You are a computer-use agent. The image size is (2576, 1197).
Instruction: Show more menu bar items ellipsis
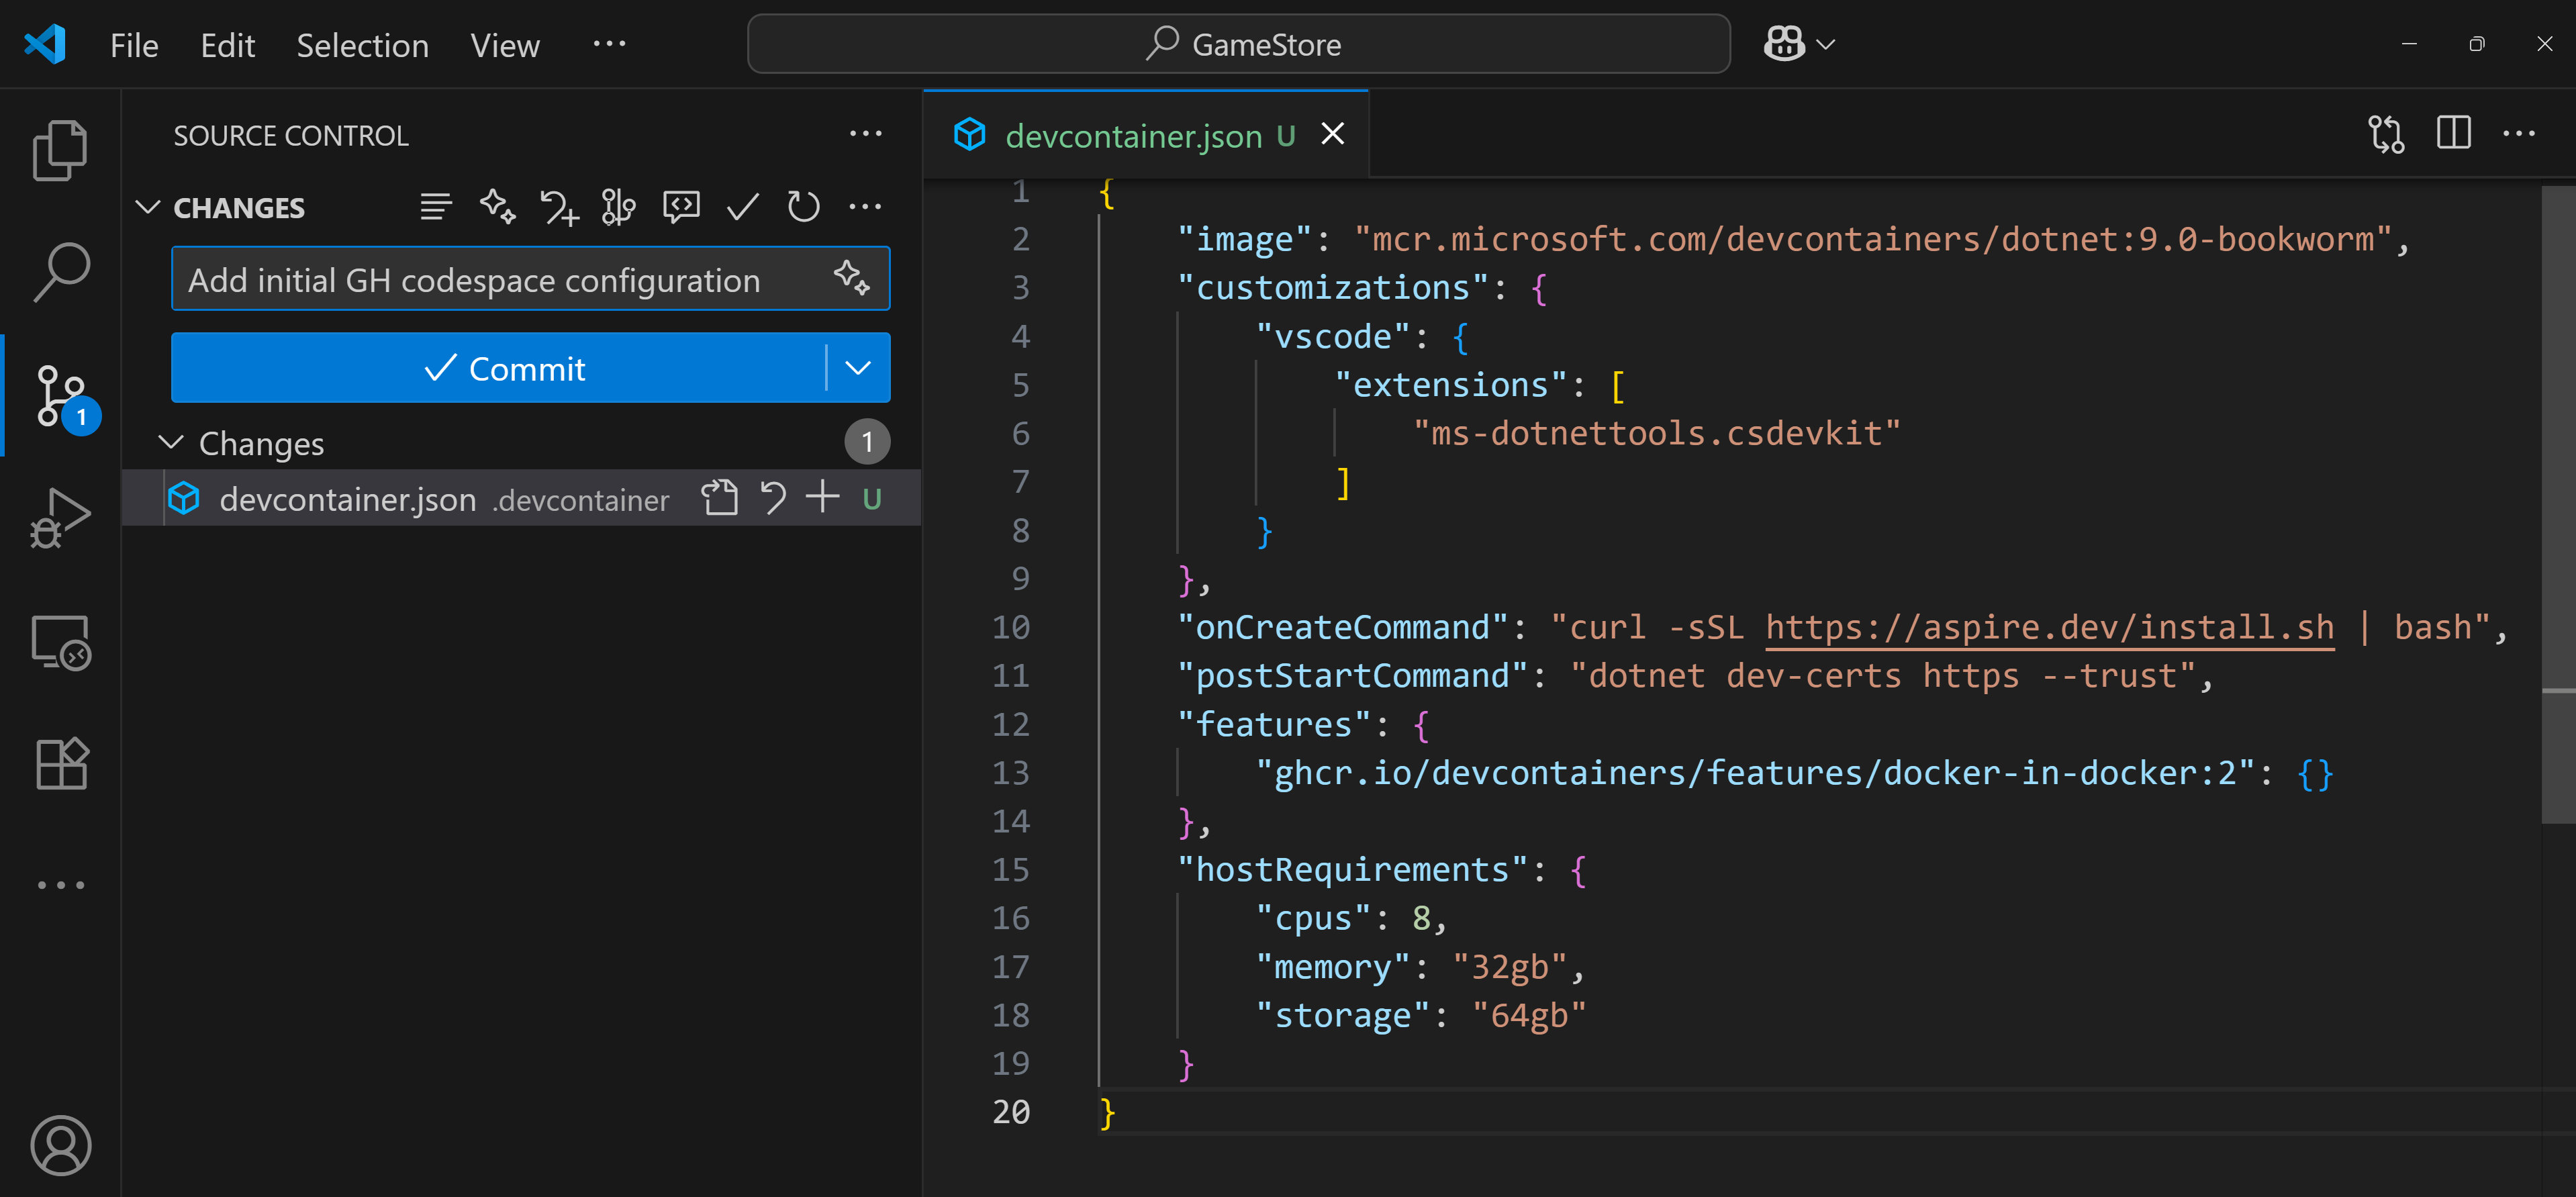click(609, 43)
